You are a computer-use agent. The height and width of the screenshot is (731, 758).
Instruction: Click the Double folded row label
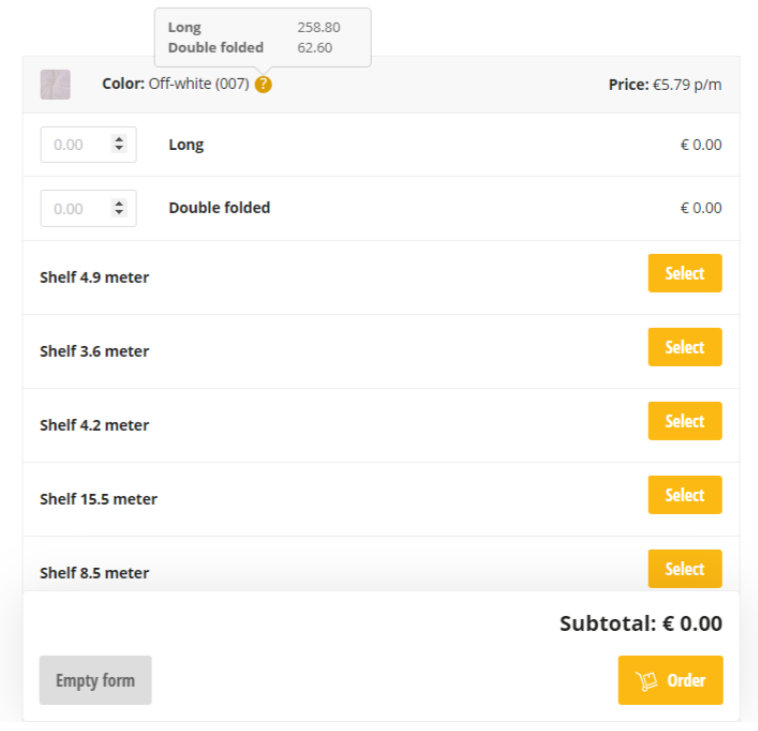coord(219,208)
